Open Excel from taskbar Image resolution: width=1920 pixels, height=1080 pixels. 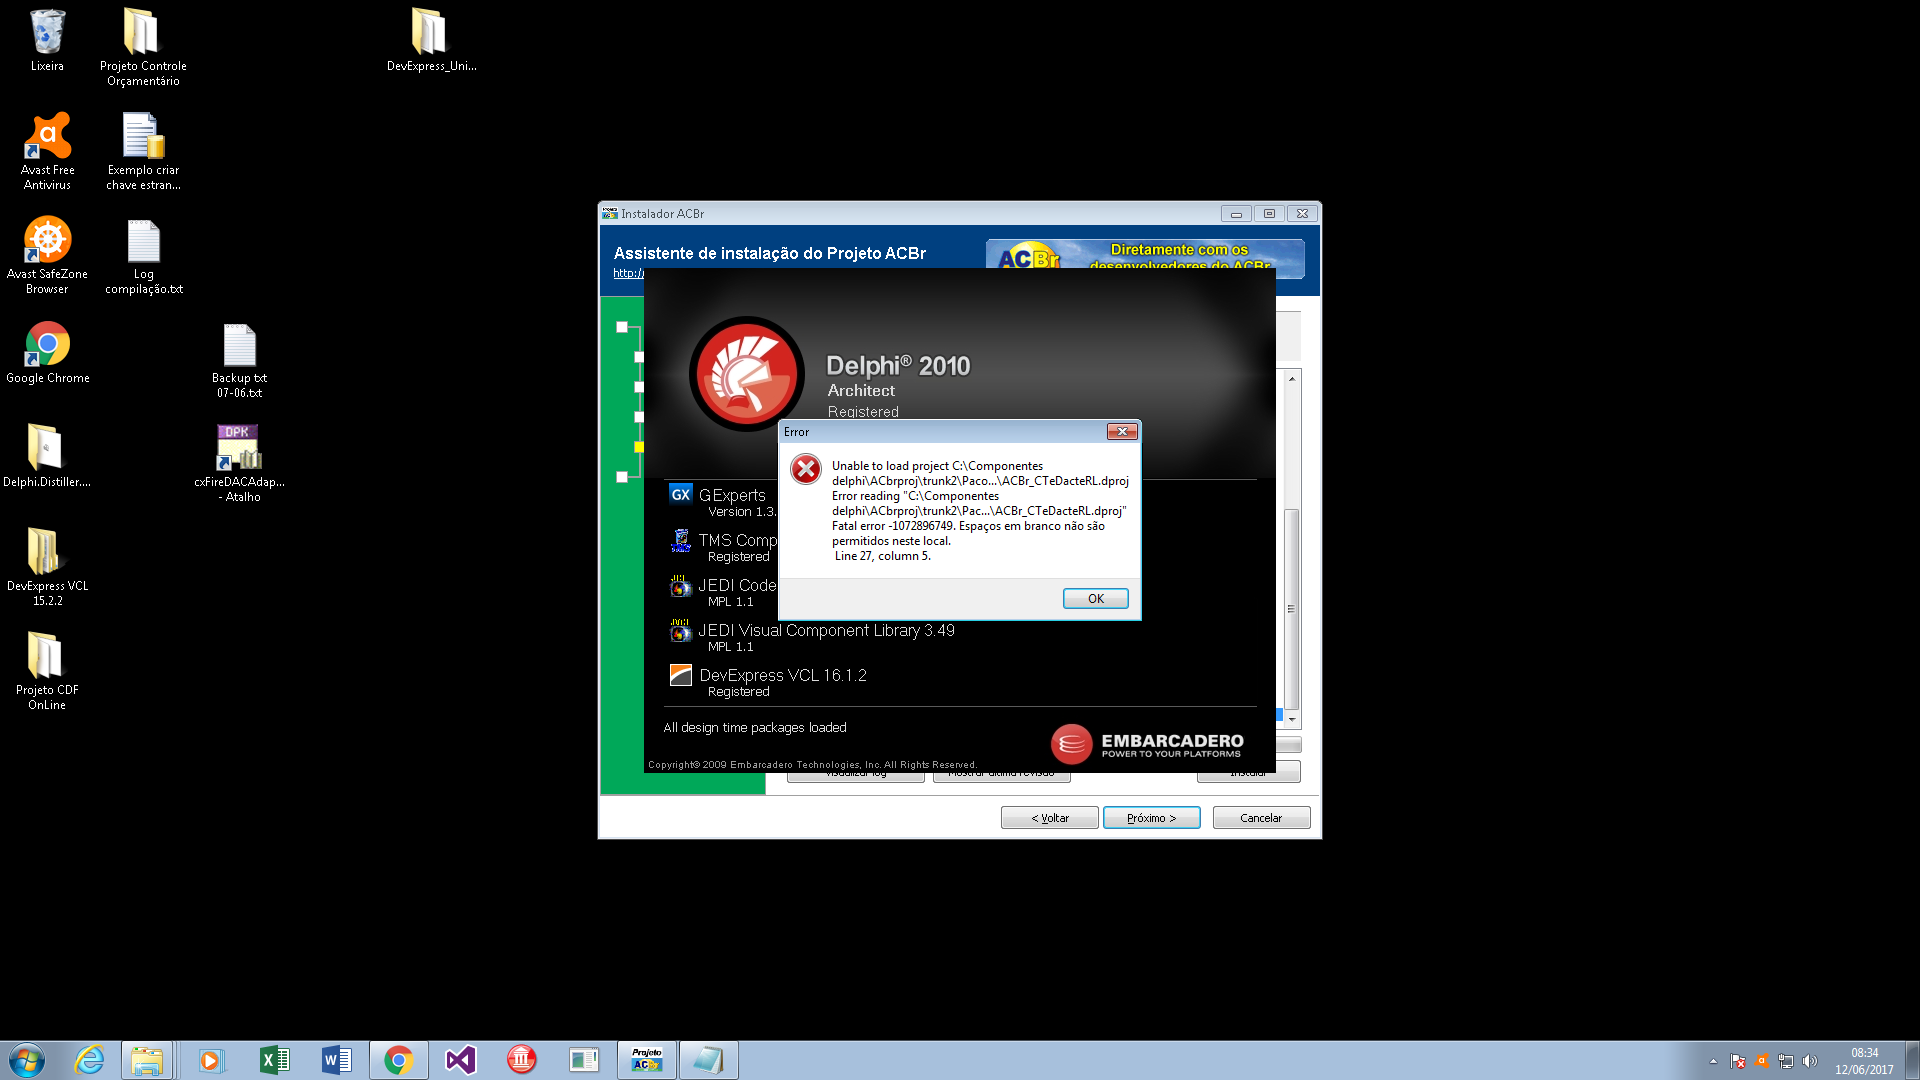[274, 1060]
